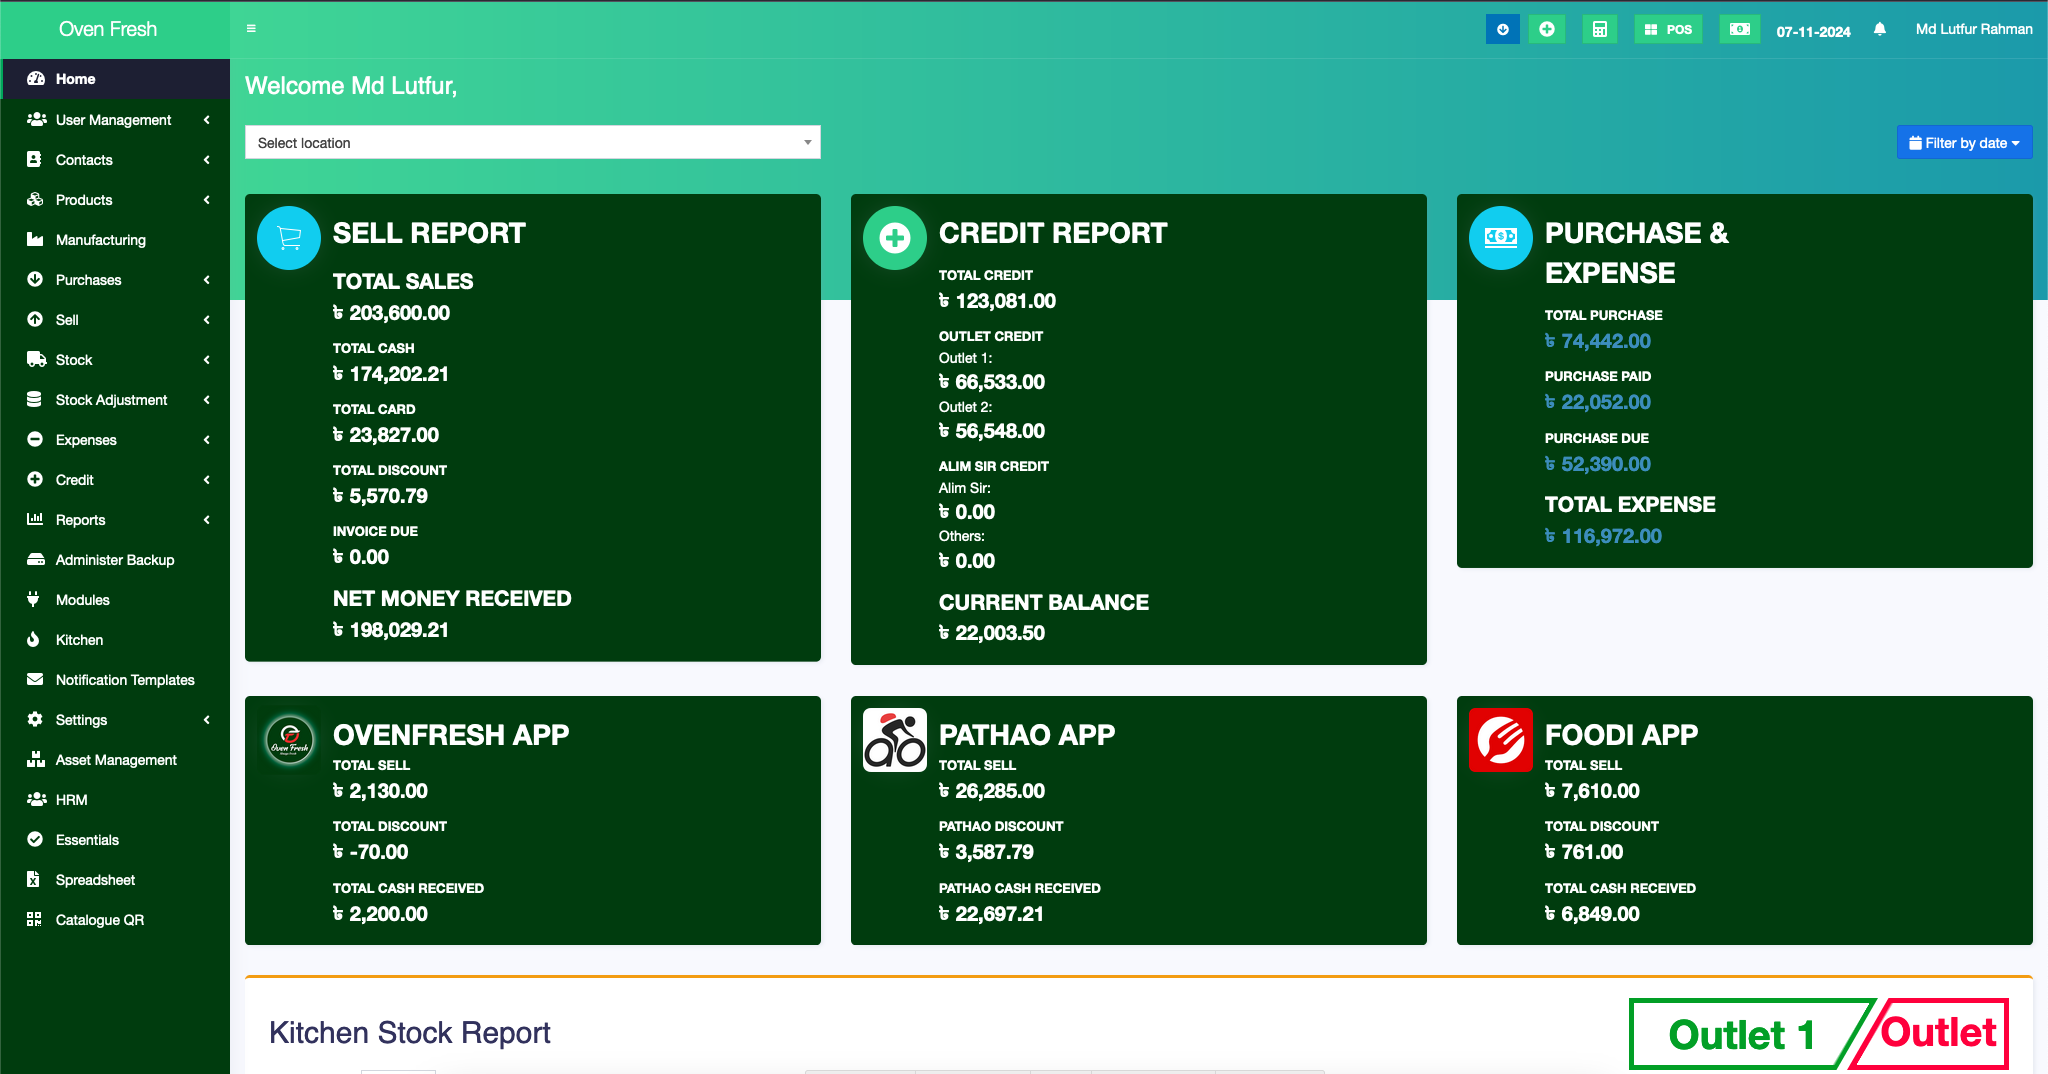The width and height of the screenshot is (2048, 1074).
Task: Click the Foodi App red logo
Action: click(1501, 740)
